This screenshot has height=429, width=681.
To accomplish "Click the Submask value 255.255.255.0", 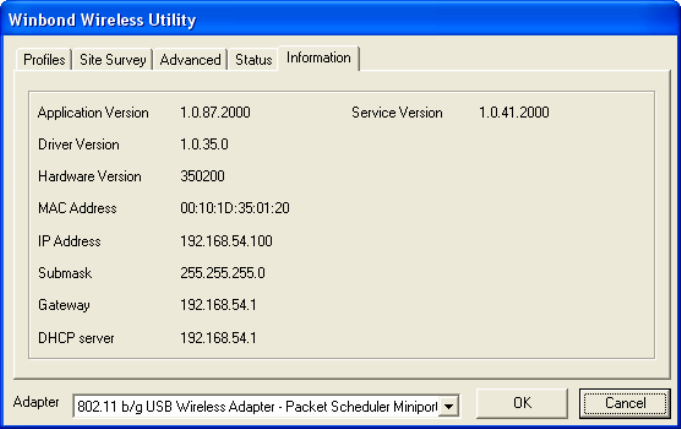I will coord(222,273).
